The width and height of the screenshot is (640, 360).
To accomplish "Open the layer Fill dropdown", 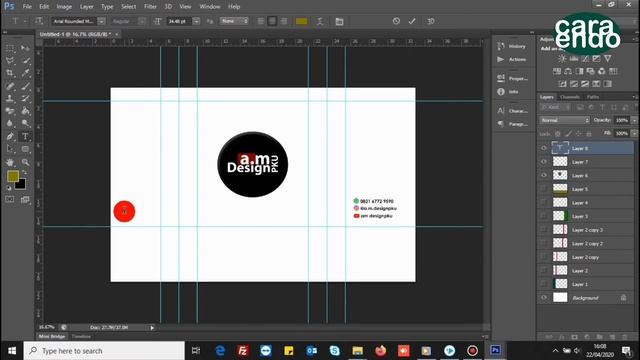I will (634, 133).
